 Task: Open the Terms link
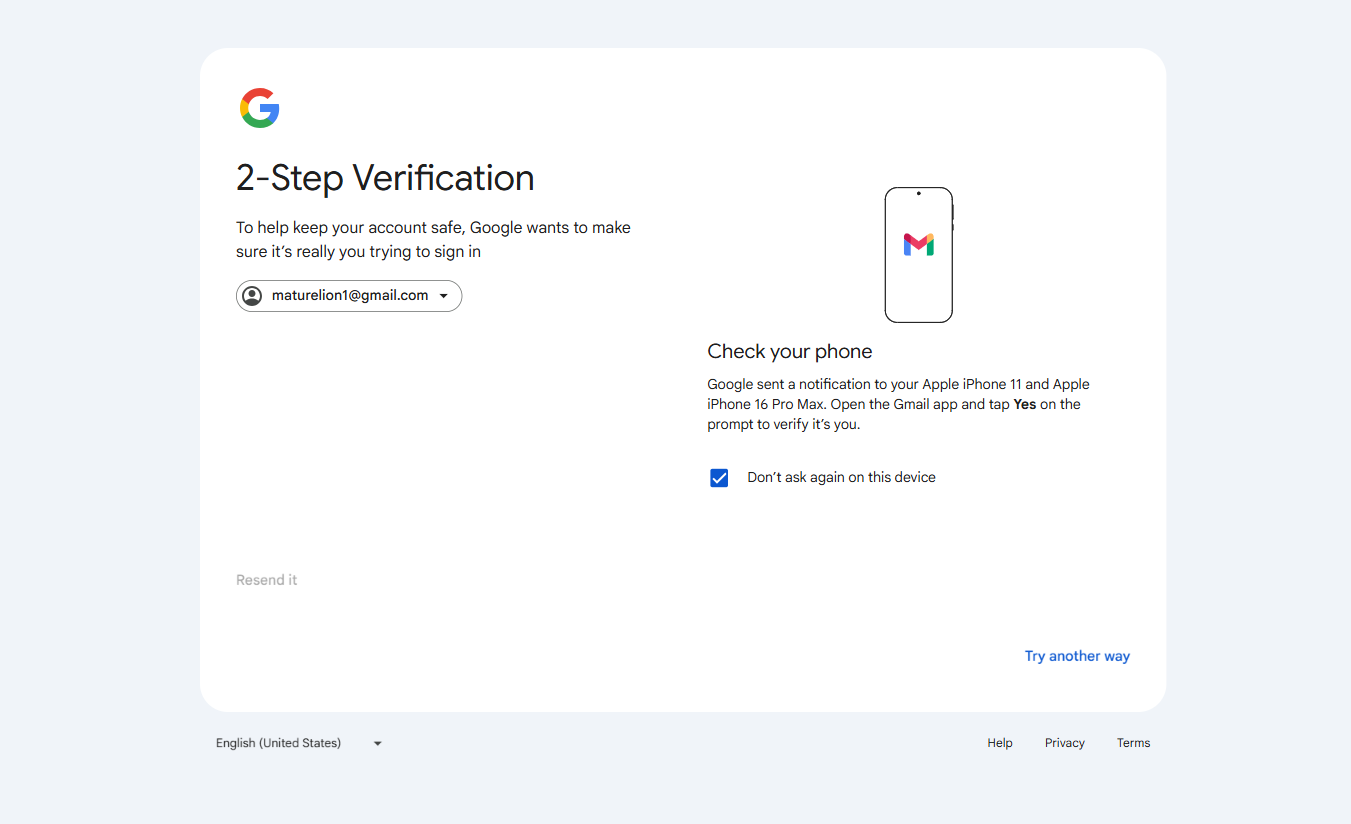click(x=1134, y=743)
